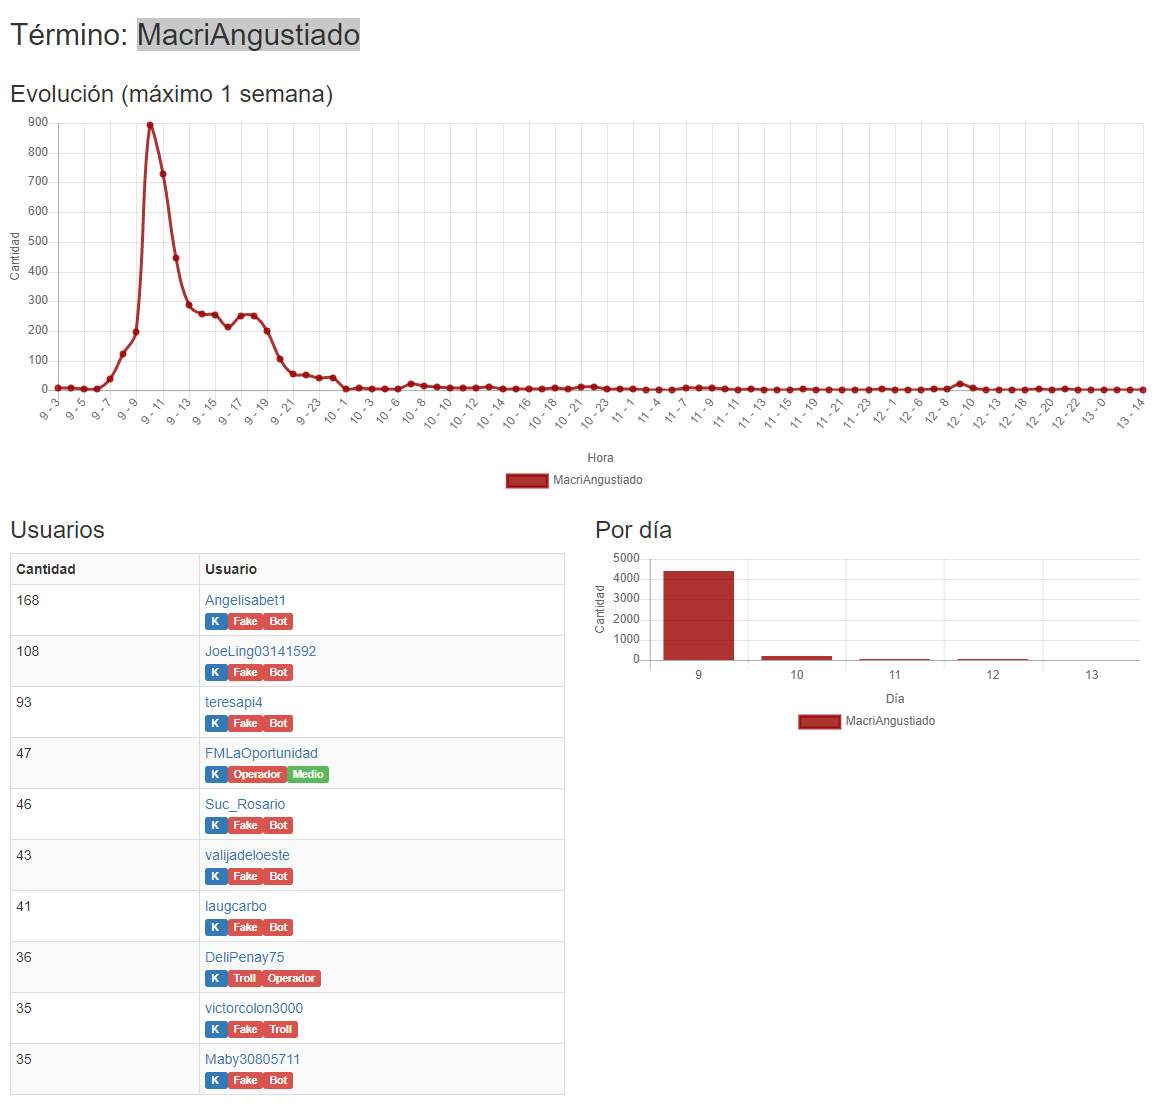This screenshot has width=1156, height=1113.
Task: Select the highlighted term MacriAngustiado in title
Action: (248, 35)
